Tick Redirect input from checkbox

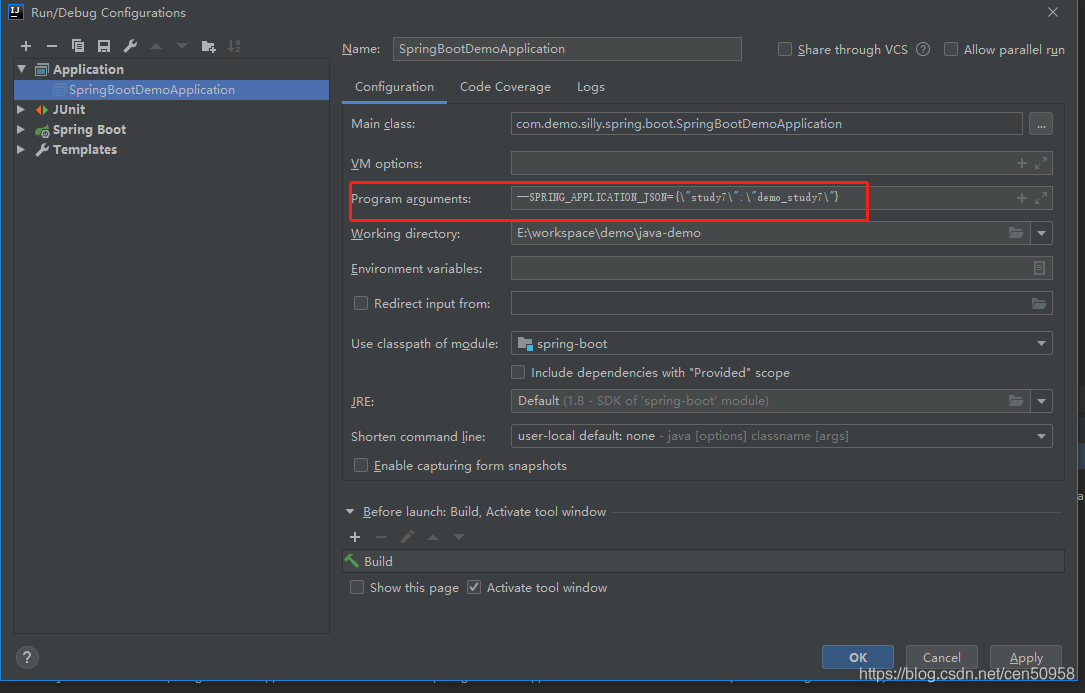361,303
